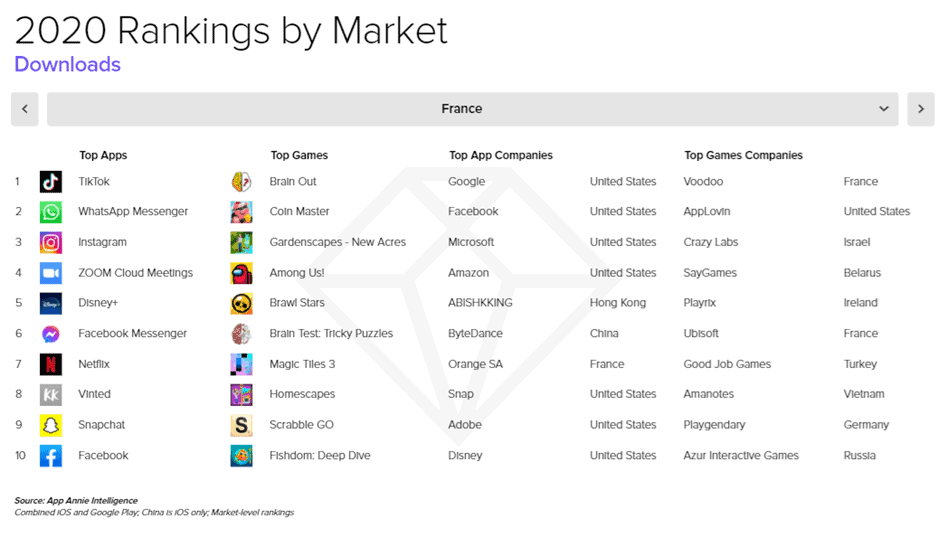
Task: Select the Scrabble GO game icon
Action: coord(242,425)
